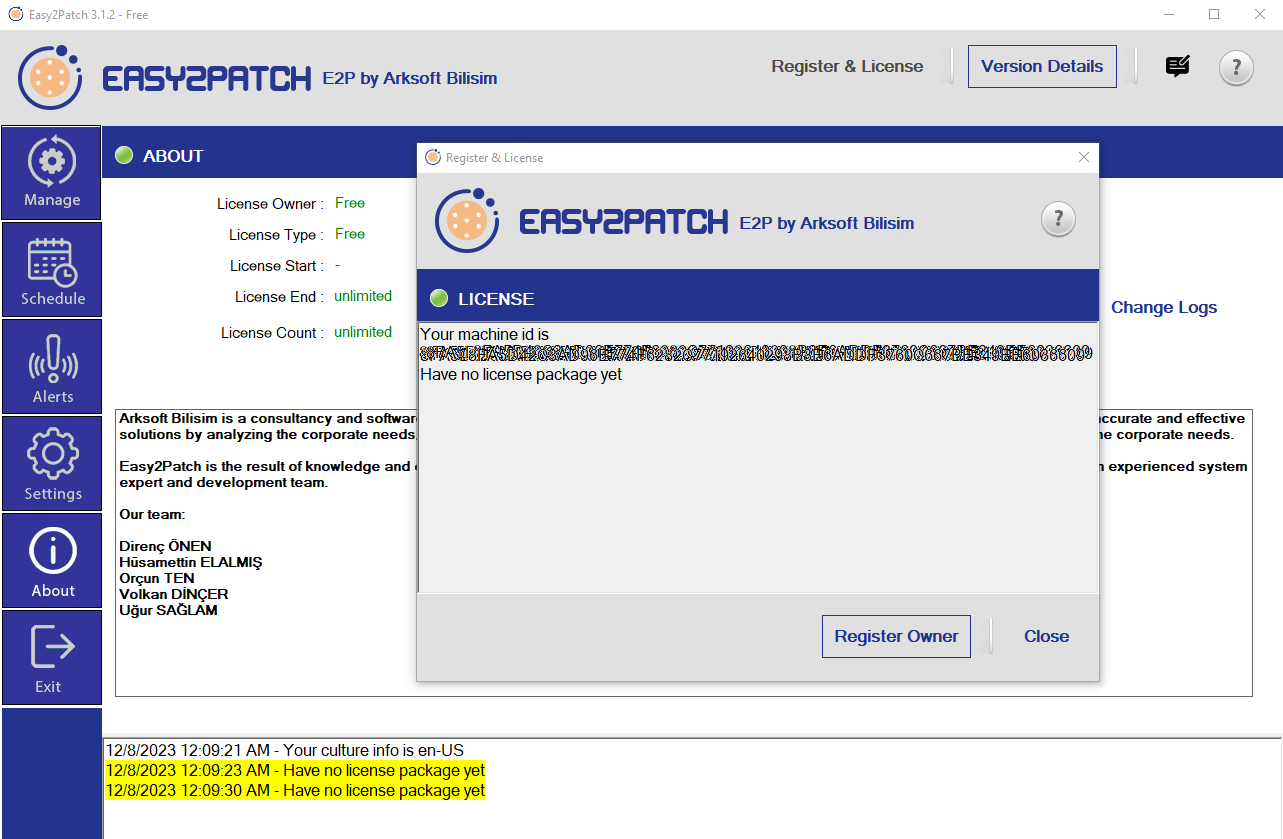Screen dimensions: 1283x839
Task: Click the green status dot beside LICENSE
Action: point(438,299)
